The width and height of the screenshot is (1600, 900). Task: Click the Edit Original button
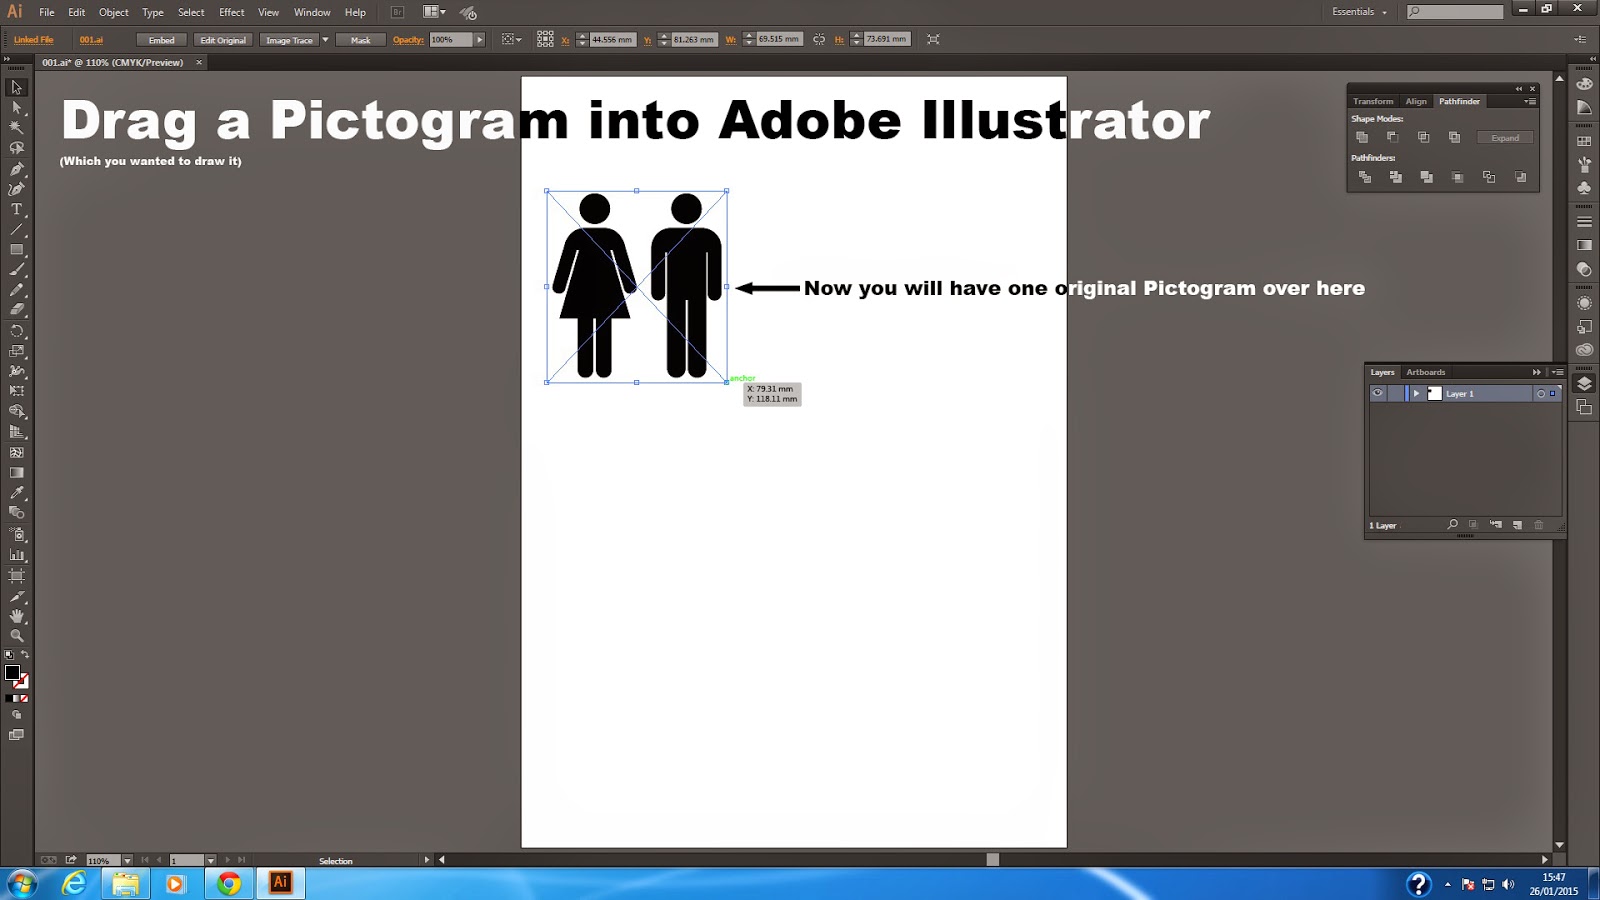tap(223, 40)
